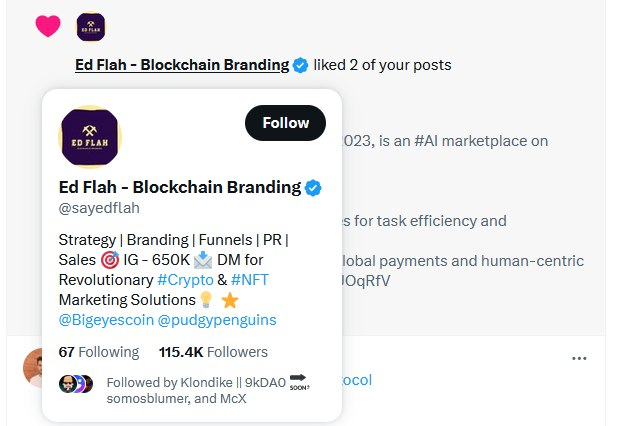
Task: Select the #NFT hashtag link
Action: [249, 280]
